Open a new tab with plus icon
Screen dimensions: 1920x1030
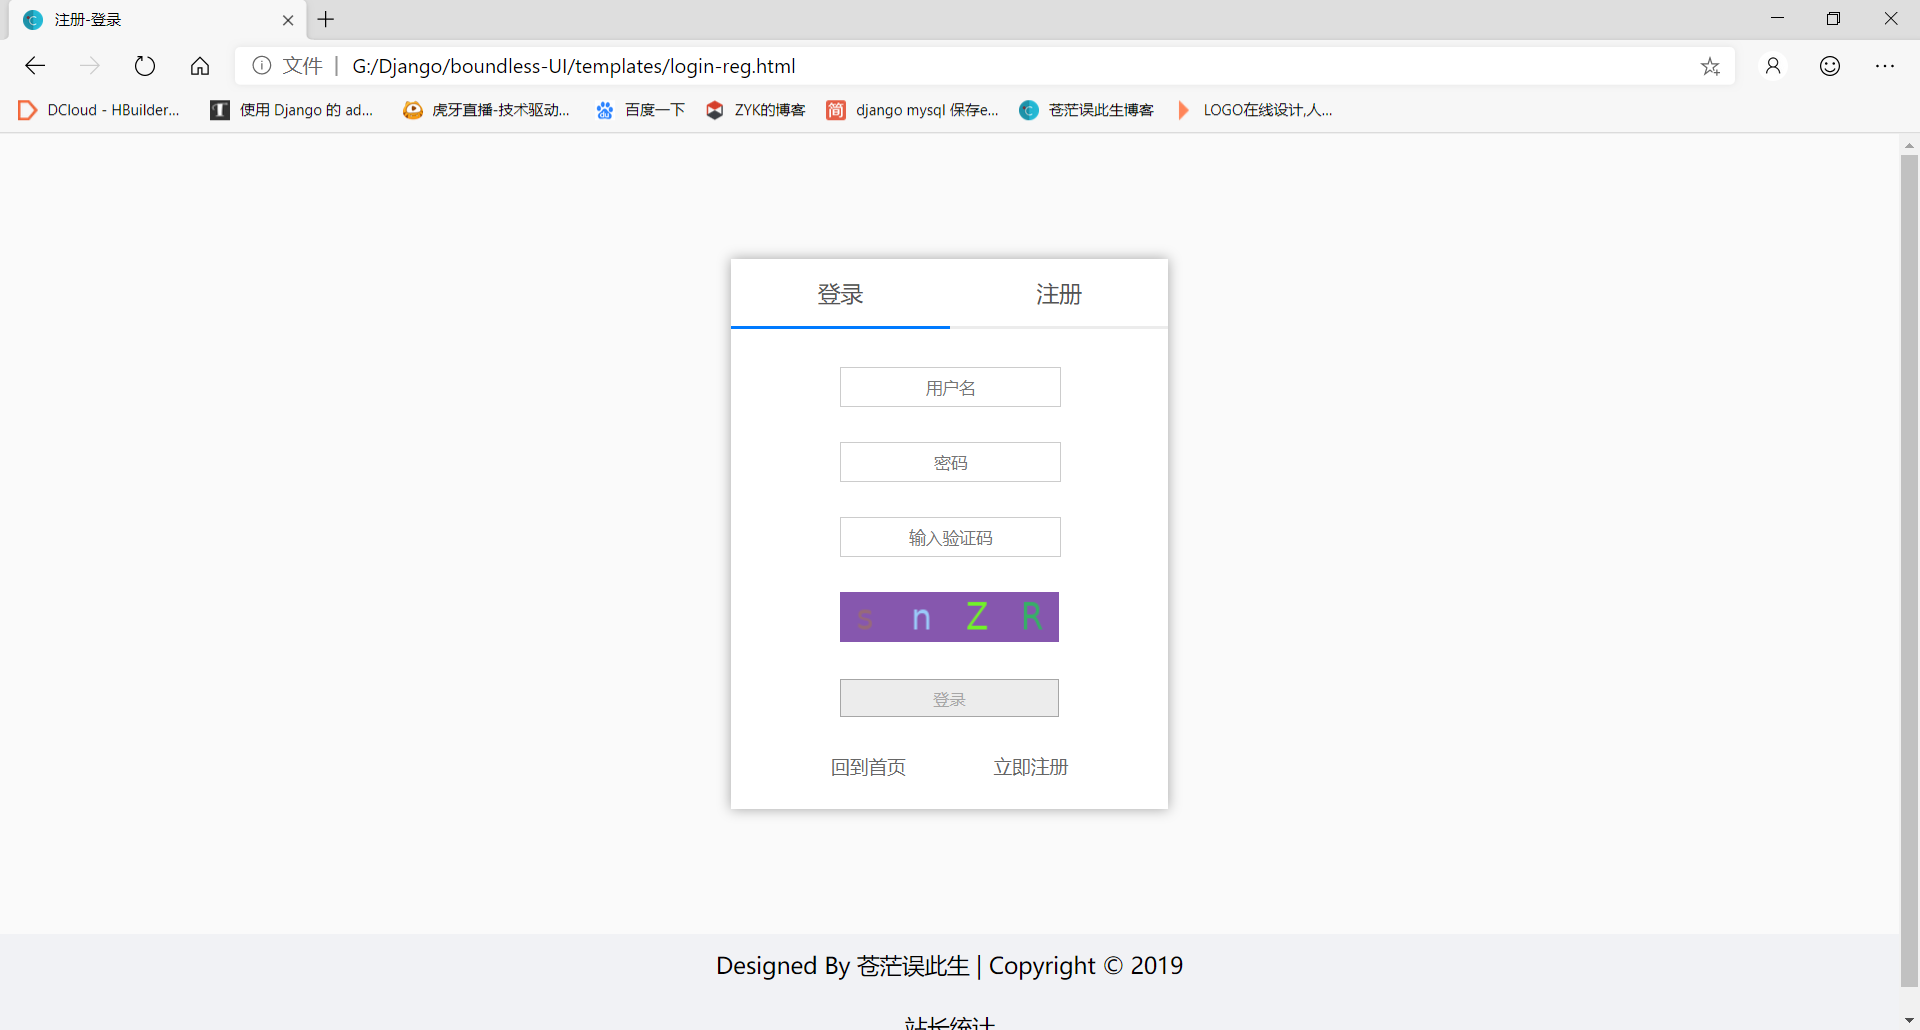click(326, 19)
